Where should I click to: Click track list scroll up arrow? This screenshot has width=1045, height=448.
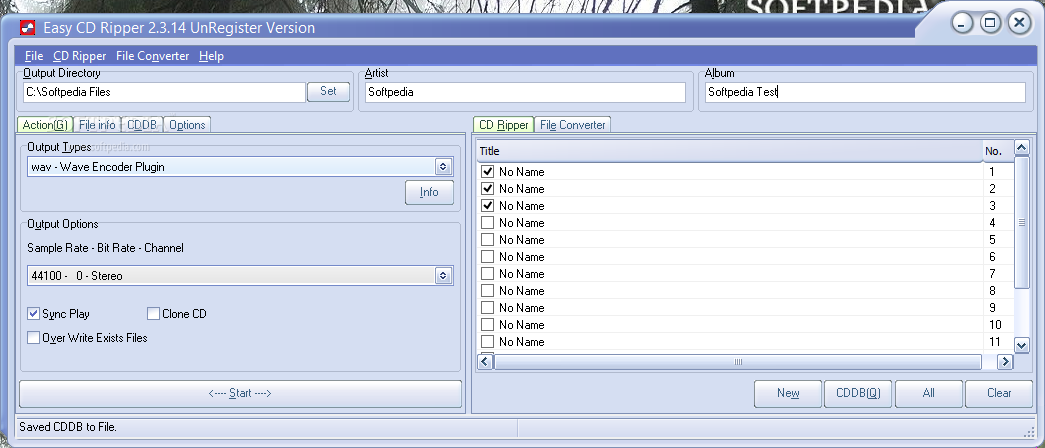(x=1022, y=147)
